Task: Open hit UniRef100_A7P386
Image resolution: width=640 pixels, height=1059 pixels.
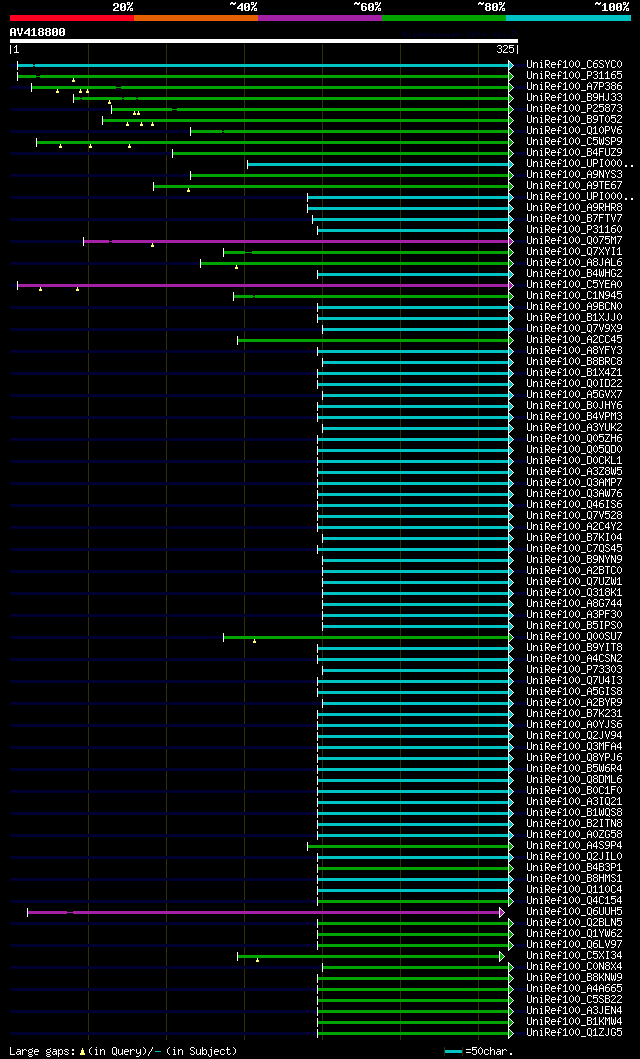Action: [575, 86]
